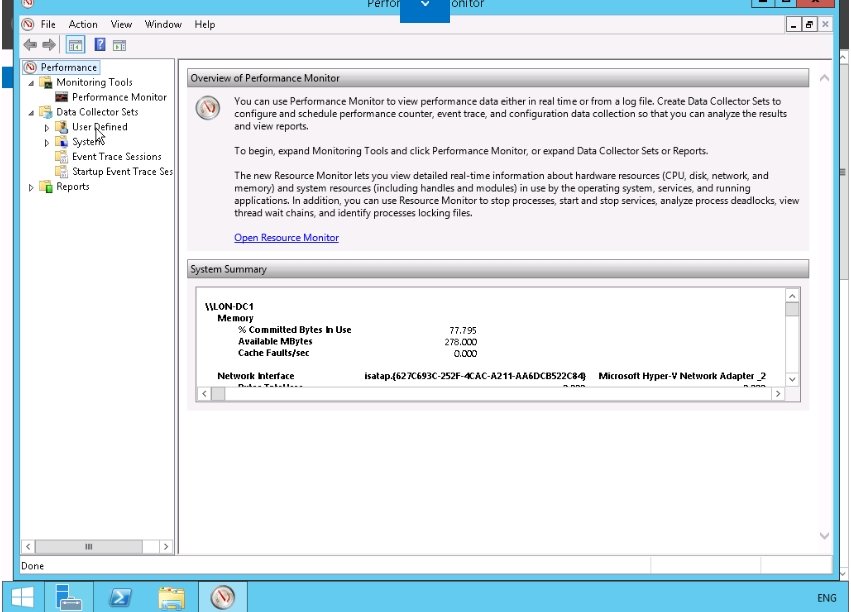Open Server Manager from the taskbar
Screen dimensions: 851x612
[69, 598]
